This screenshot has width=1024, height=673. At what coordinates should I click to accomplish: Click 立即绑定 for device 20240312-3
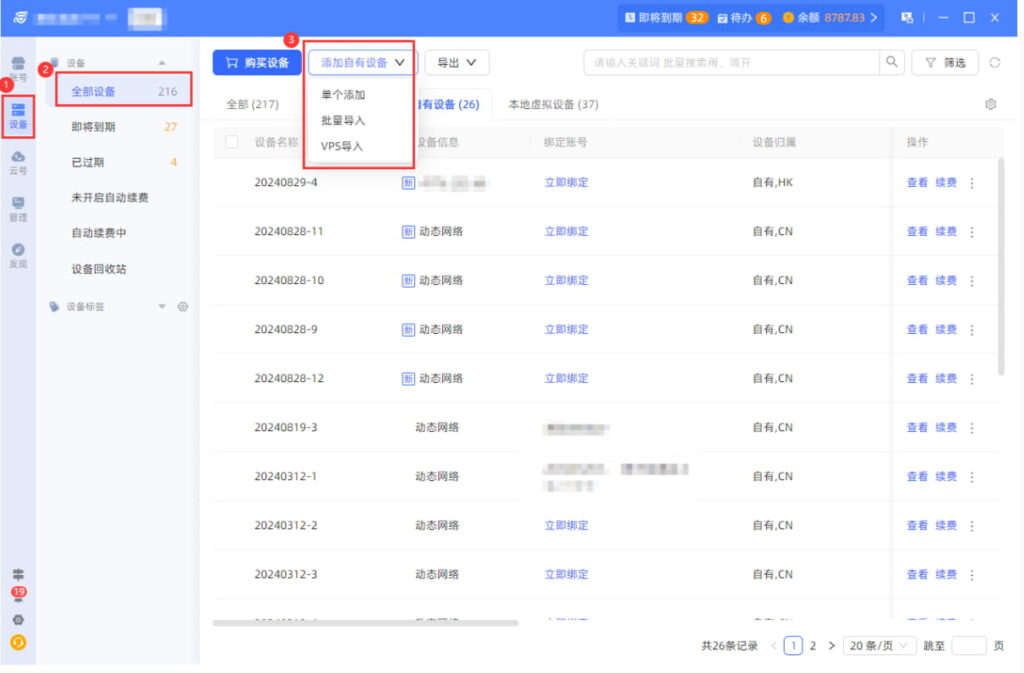(566, 574)
